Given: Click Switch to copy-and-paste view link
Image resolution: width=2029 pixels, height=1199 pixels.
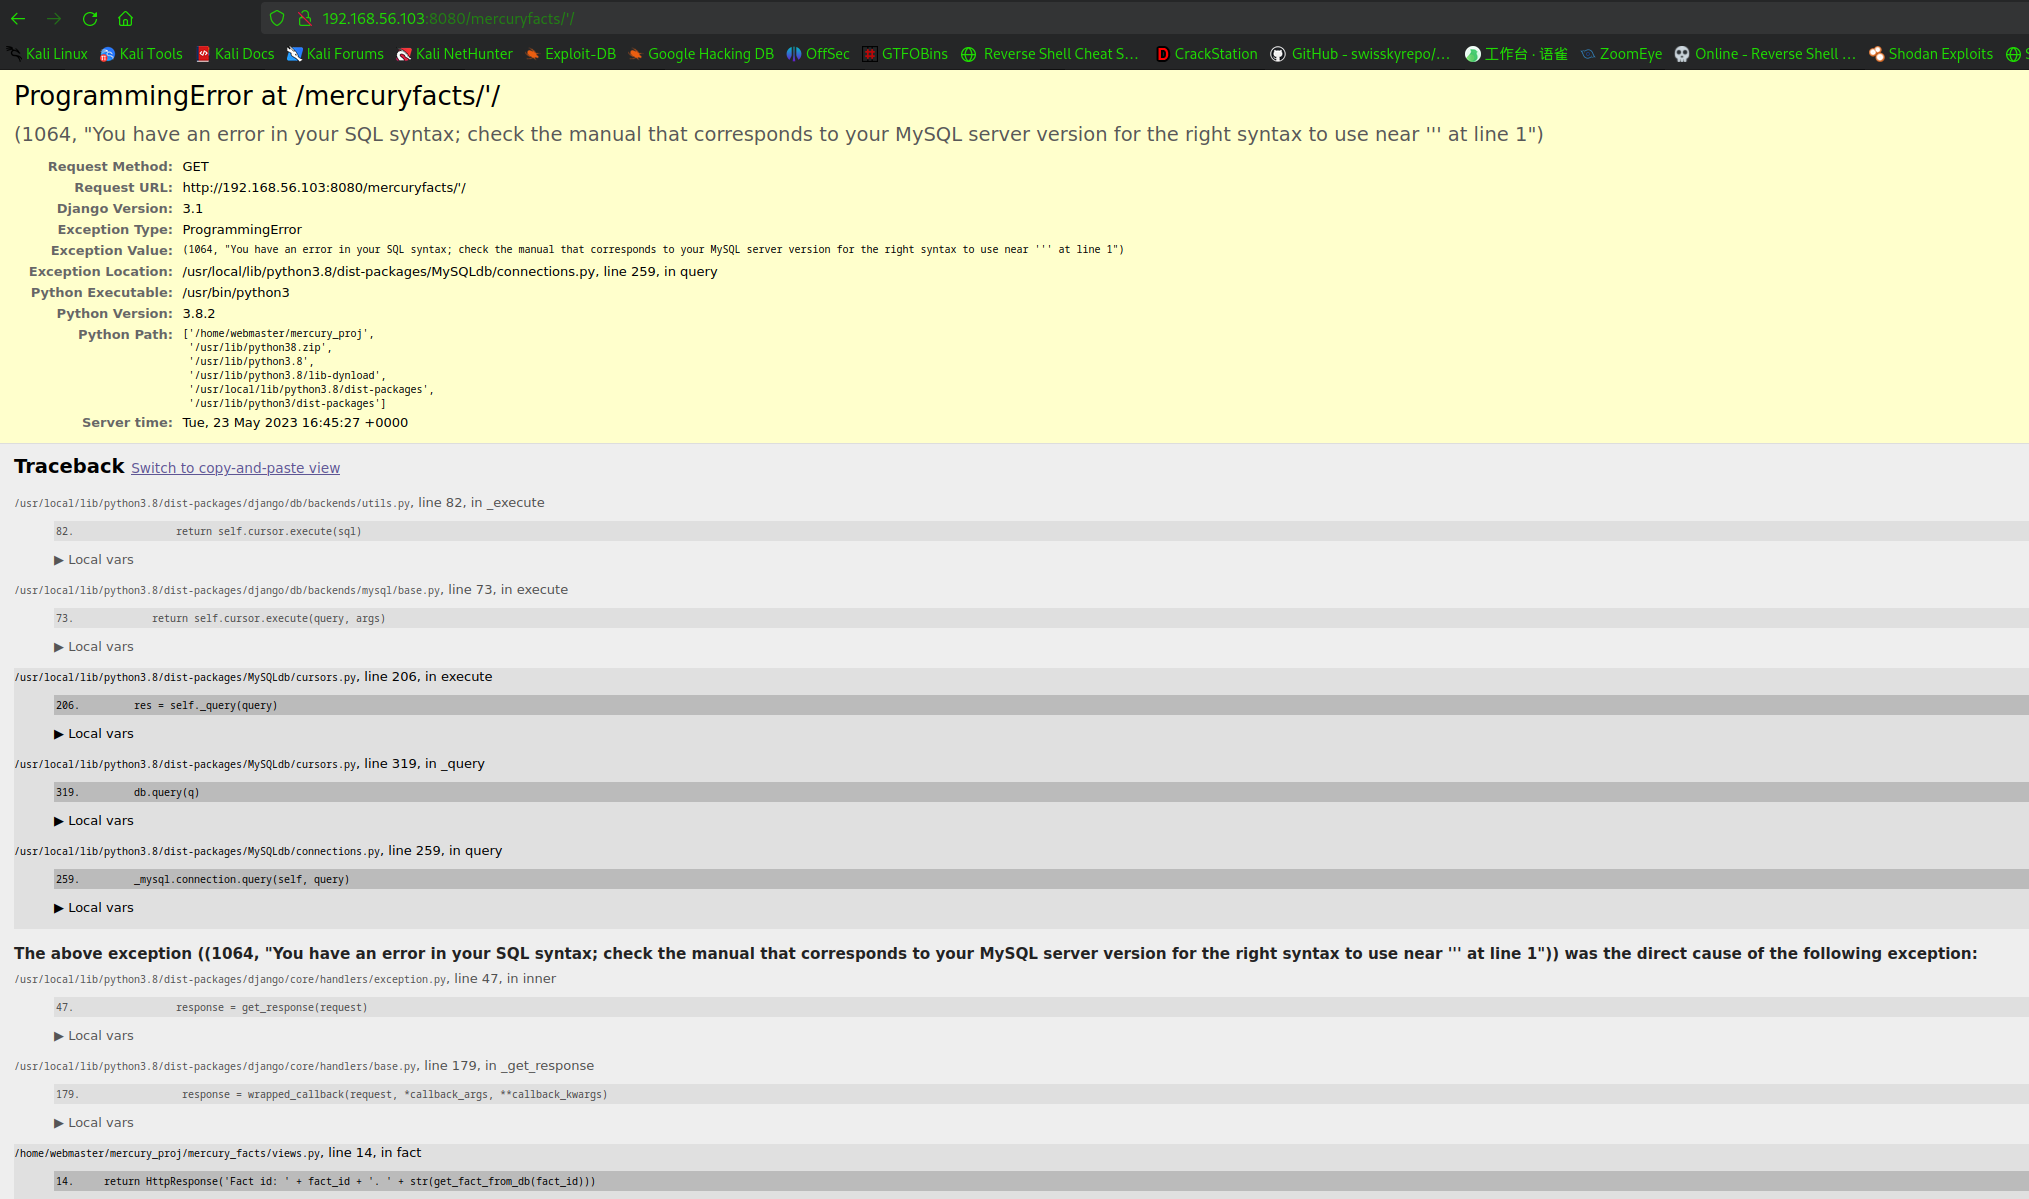Looking at the screenshot, I should click(x=235, y=467).
